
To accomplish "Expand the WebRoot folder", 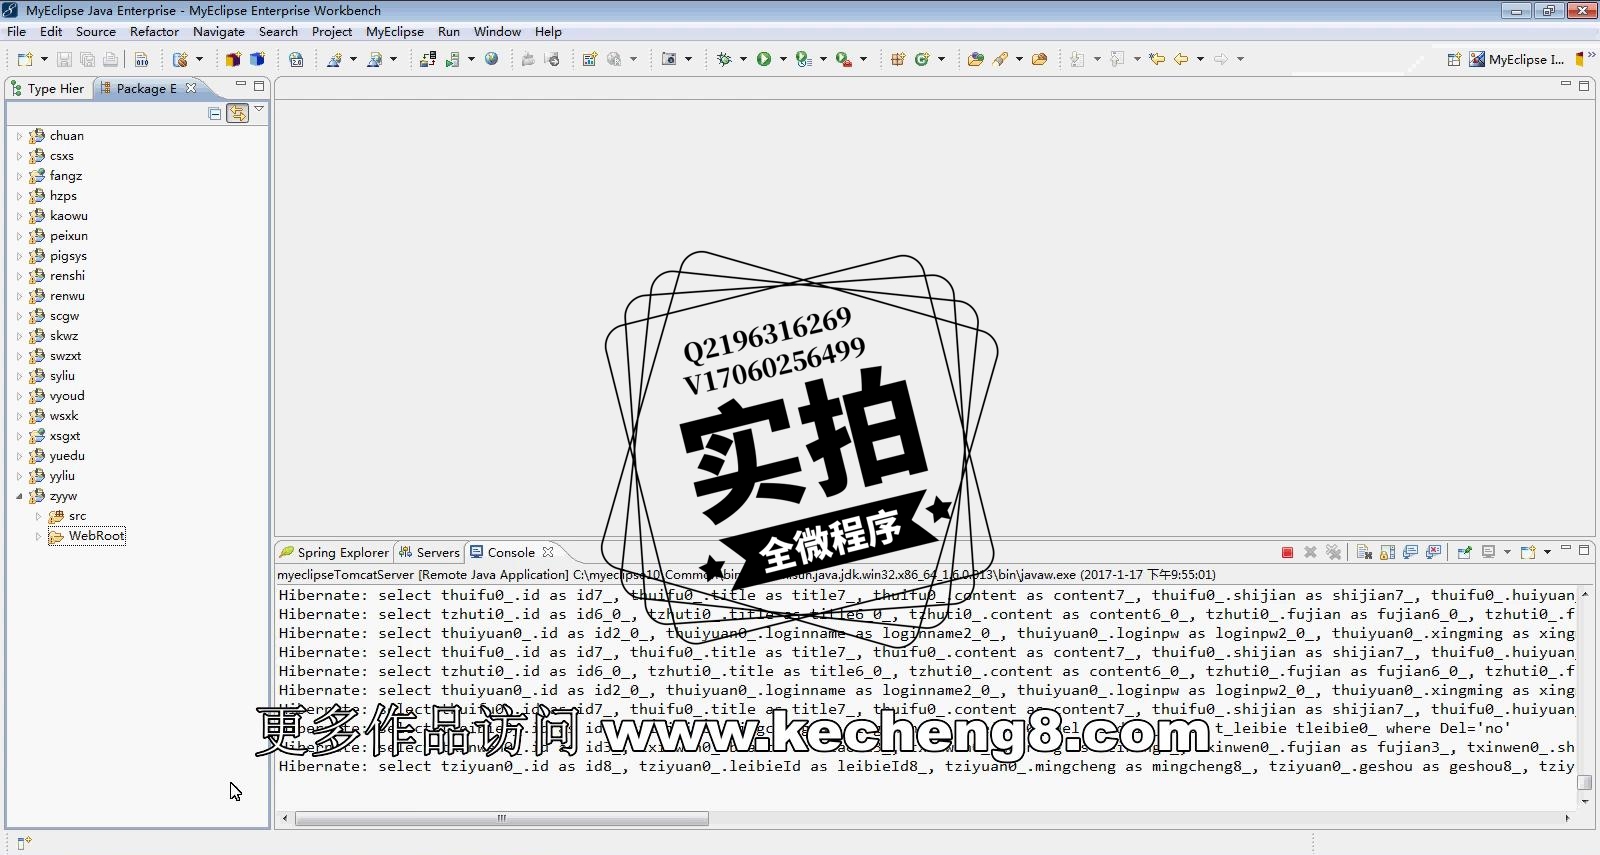I will point(38,536).
